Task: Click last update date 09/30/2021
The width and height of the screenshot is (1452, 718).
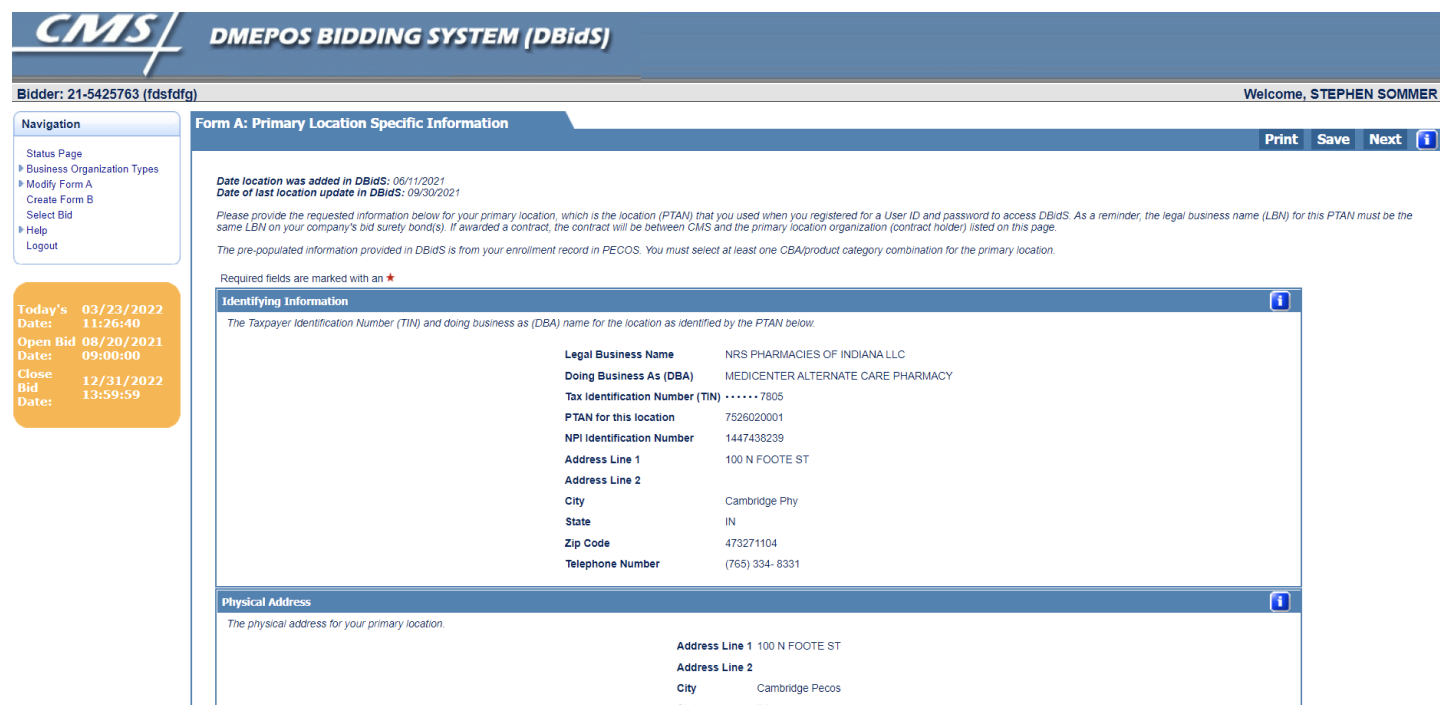Action: click(434, 192)
